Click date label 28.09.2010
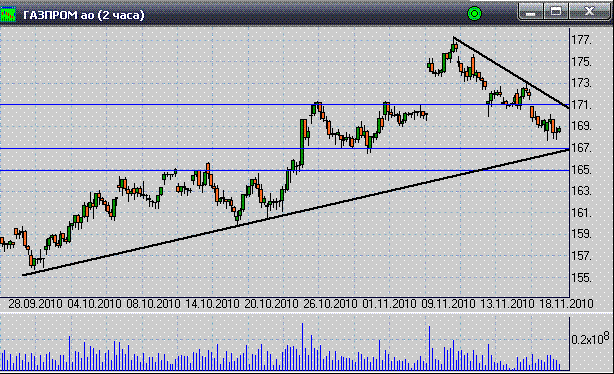The width and height of the screenshot is (614, 374). pos(35,304)
